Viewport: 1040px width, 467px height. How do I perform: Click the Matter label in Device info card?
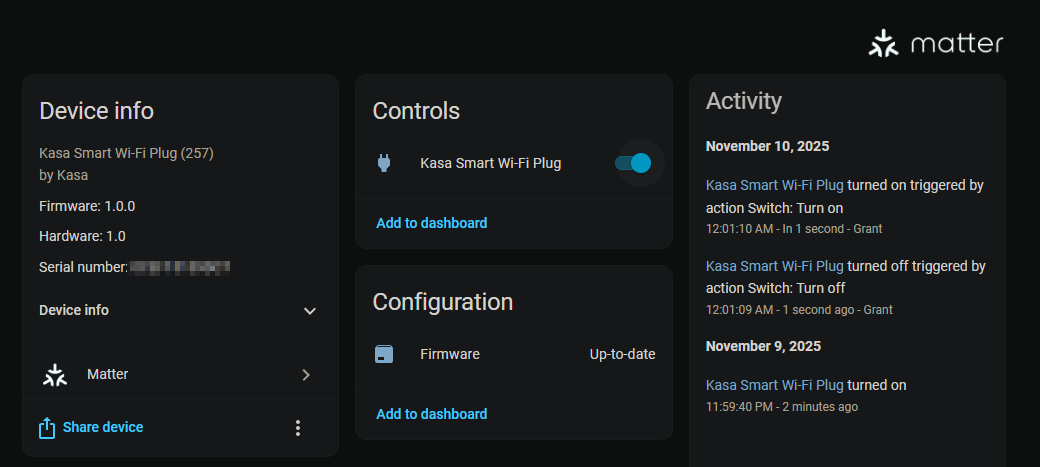pos(107,374)
